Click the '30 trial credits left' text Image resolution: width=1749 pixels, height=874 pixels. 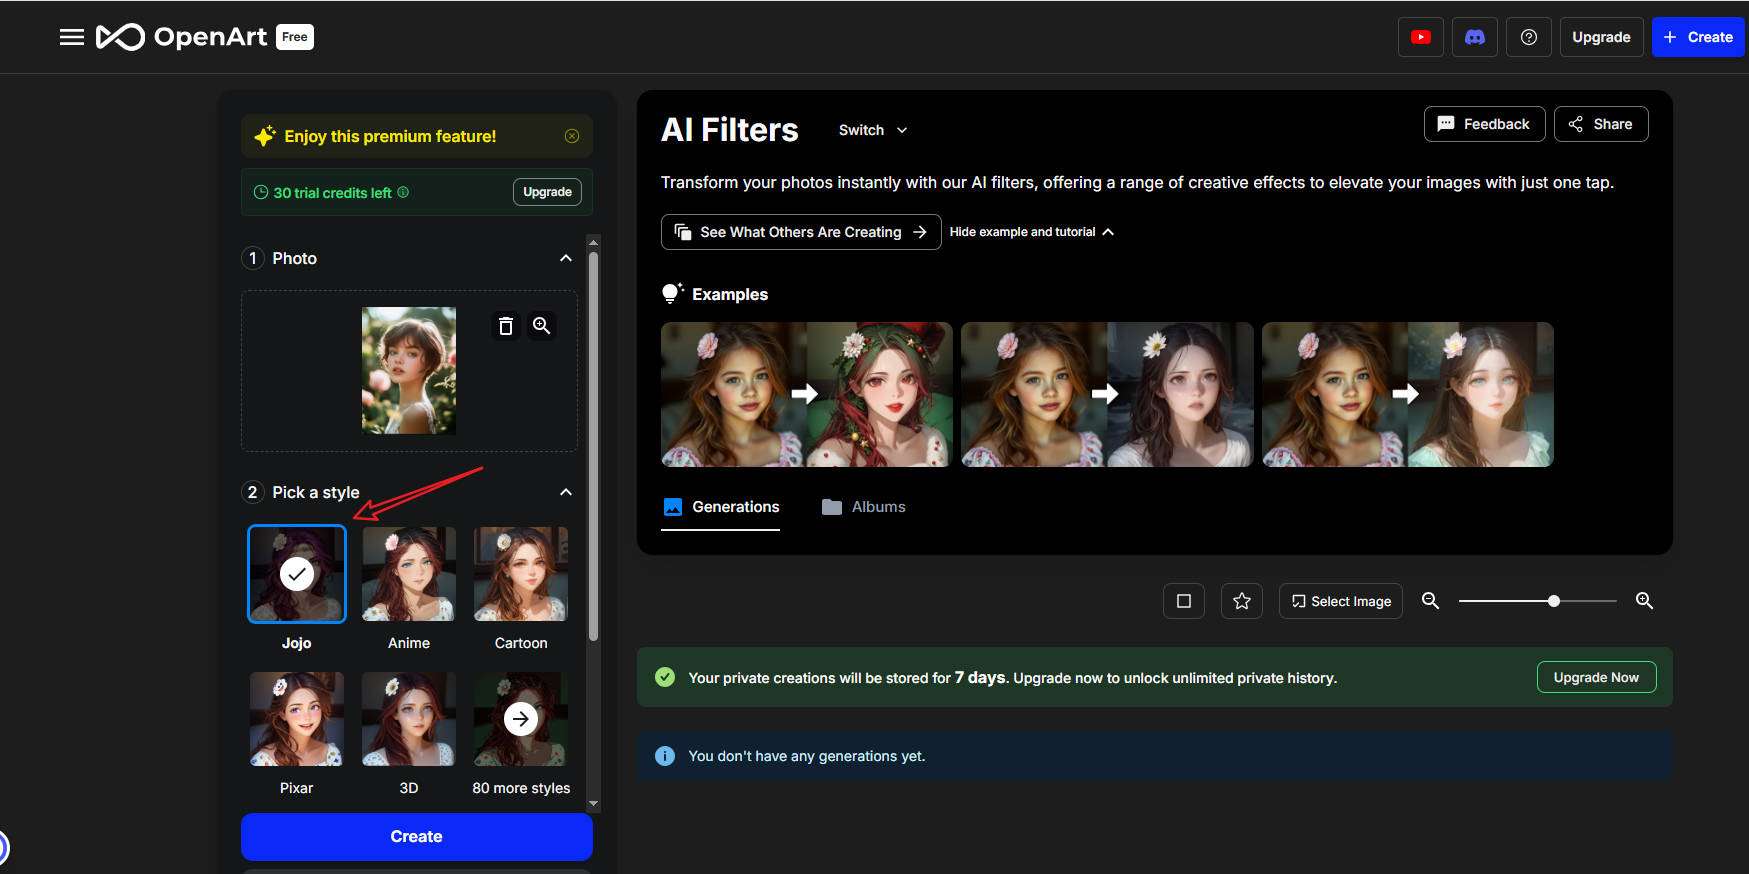[x=333, y=193]
